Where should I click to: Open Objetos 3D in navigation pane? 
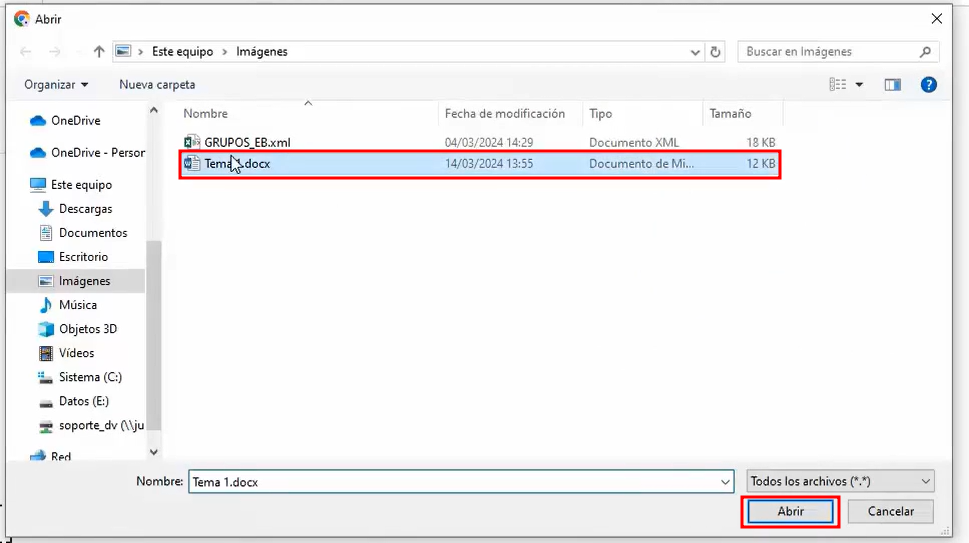[x=87, y=329]
